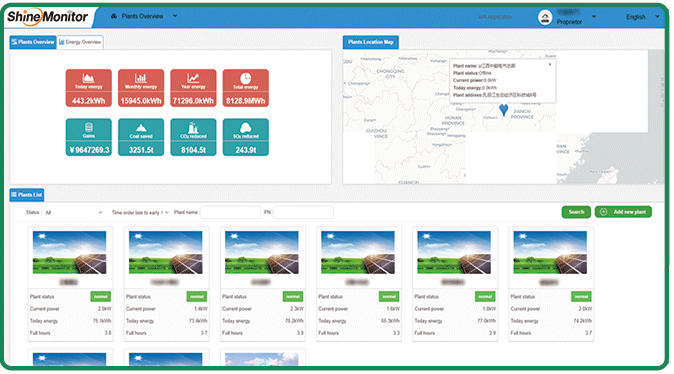Open the user avatar icon in header
Viewport: 674px width, 374px height.
tap(545, 18)
